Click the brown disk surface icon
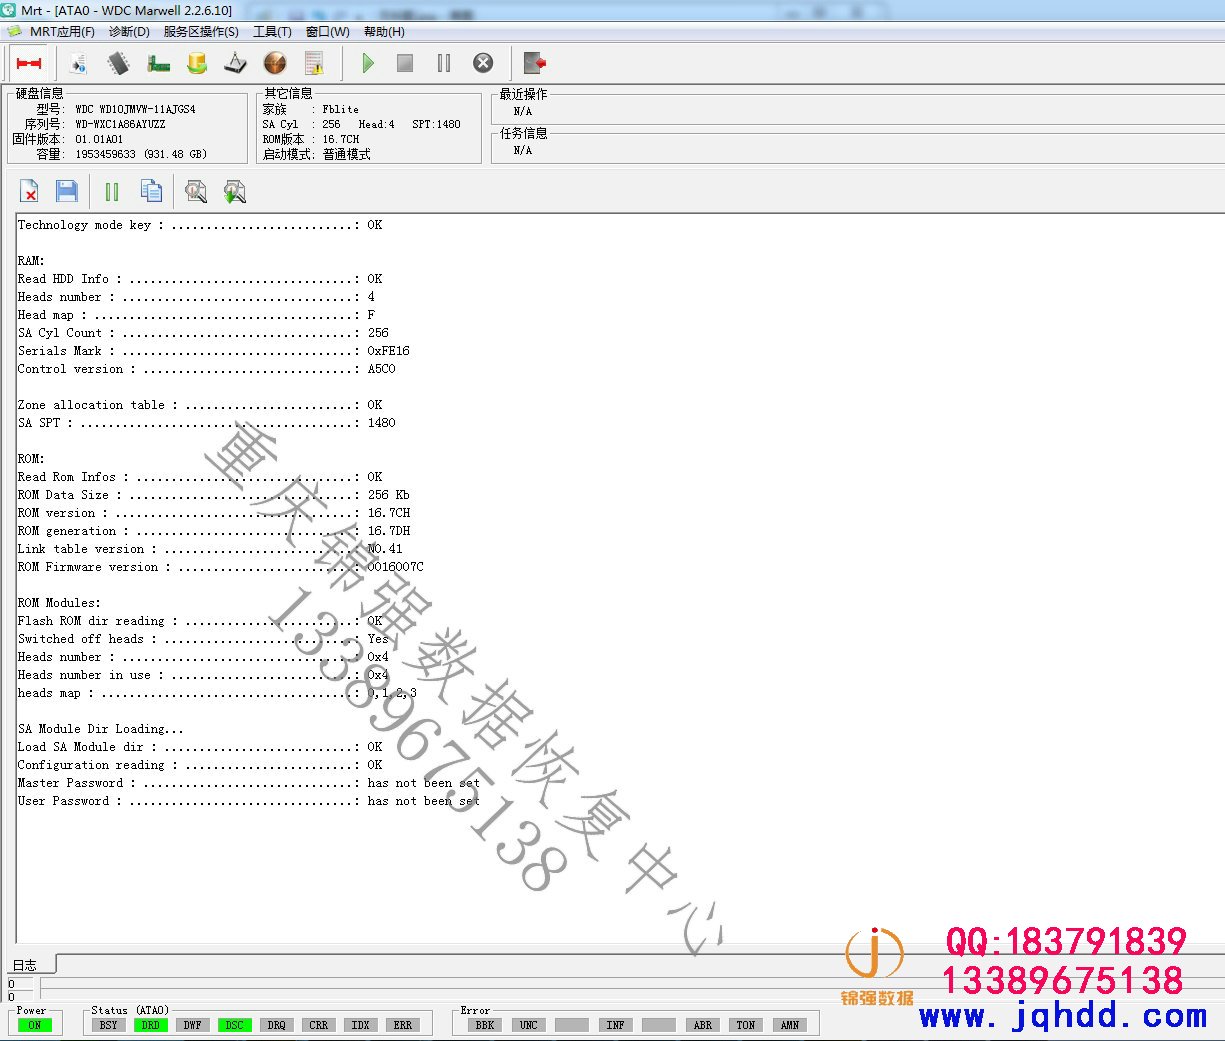The height and width of the screenshot is (1041, 1225). pos(275,63)
